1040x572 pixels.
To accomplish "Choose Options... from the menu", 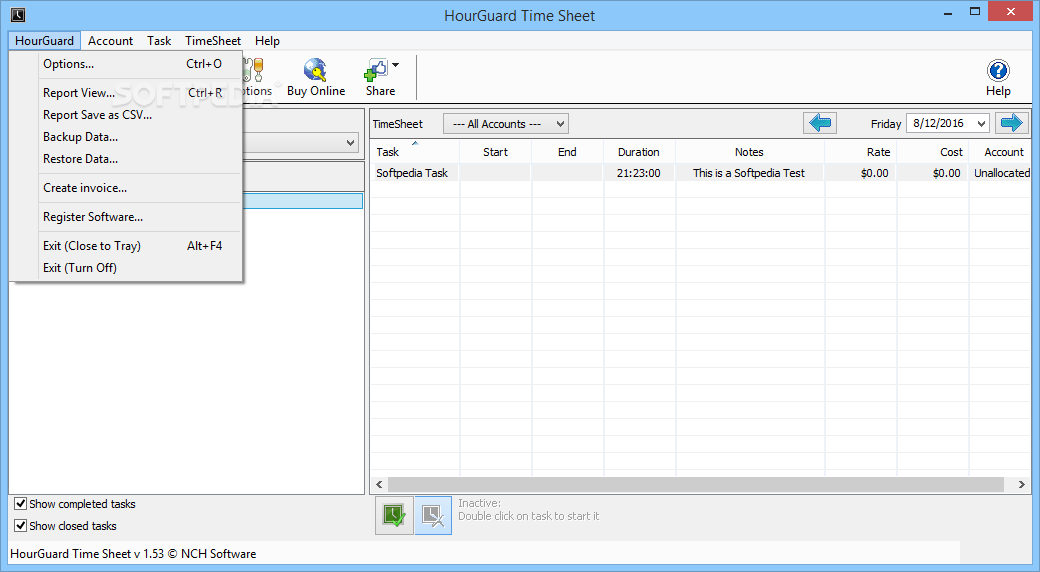I will tap(125, 64).
